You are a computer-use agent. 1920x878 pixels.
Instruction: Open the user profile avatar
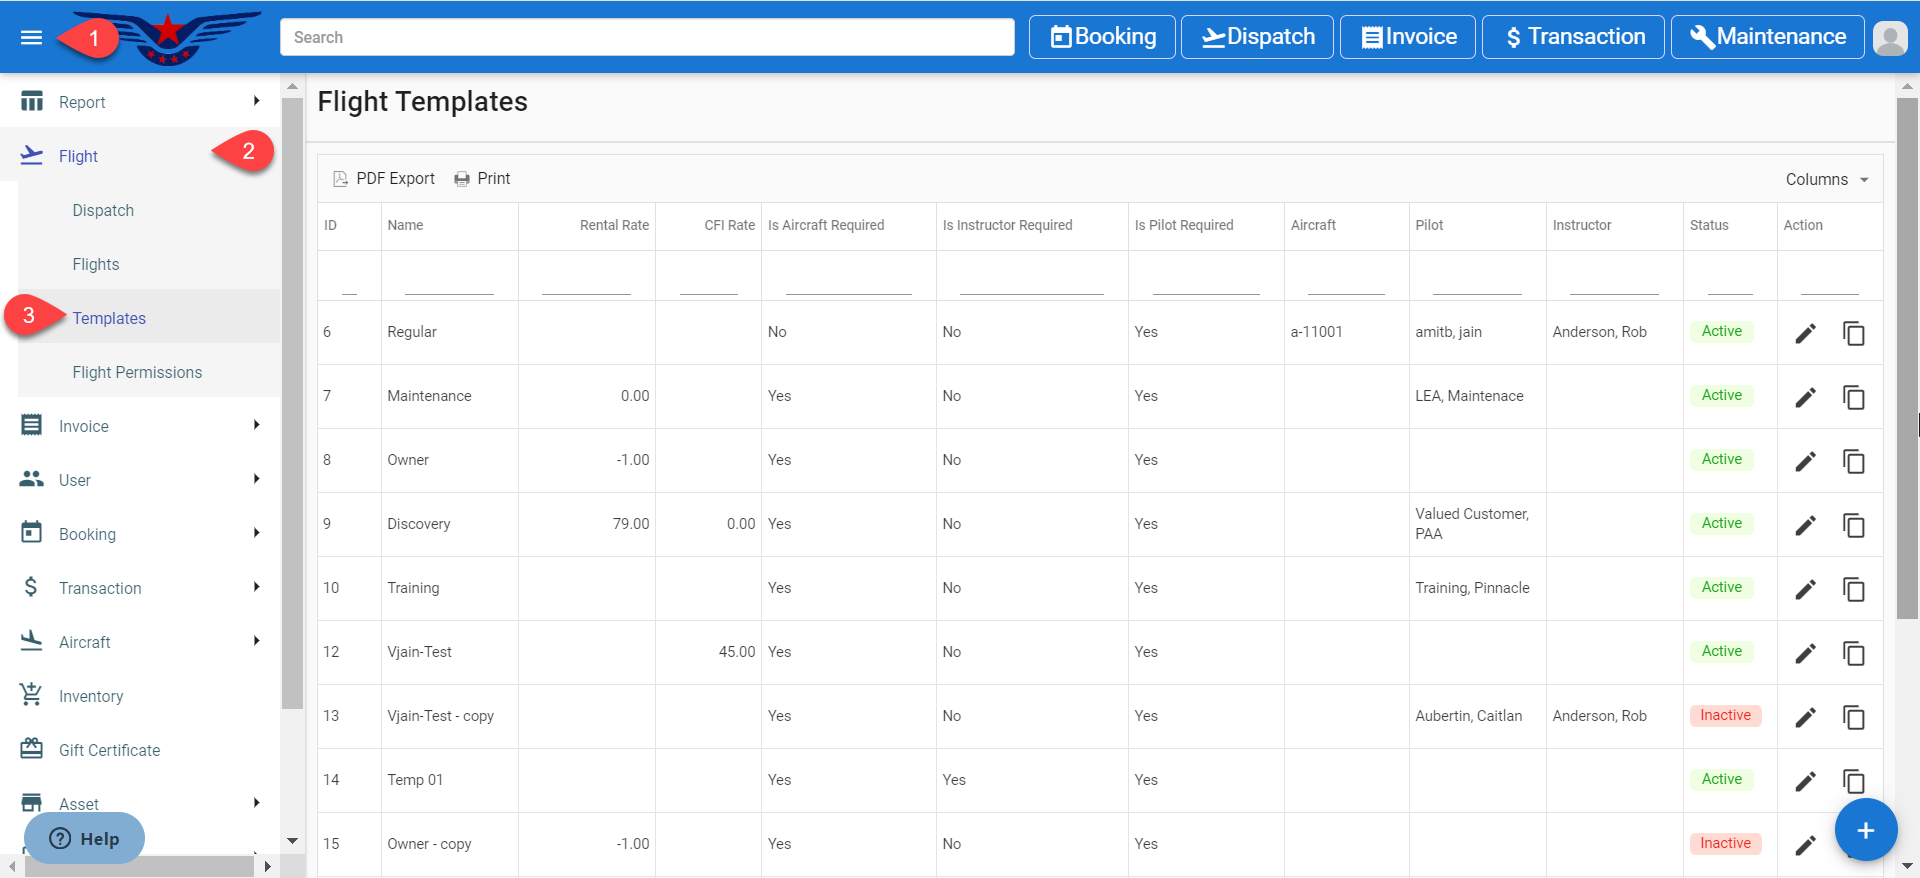pyautogui.click(x=1889, y=38)
